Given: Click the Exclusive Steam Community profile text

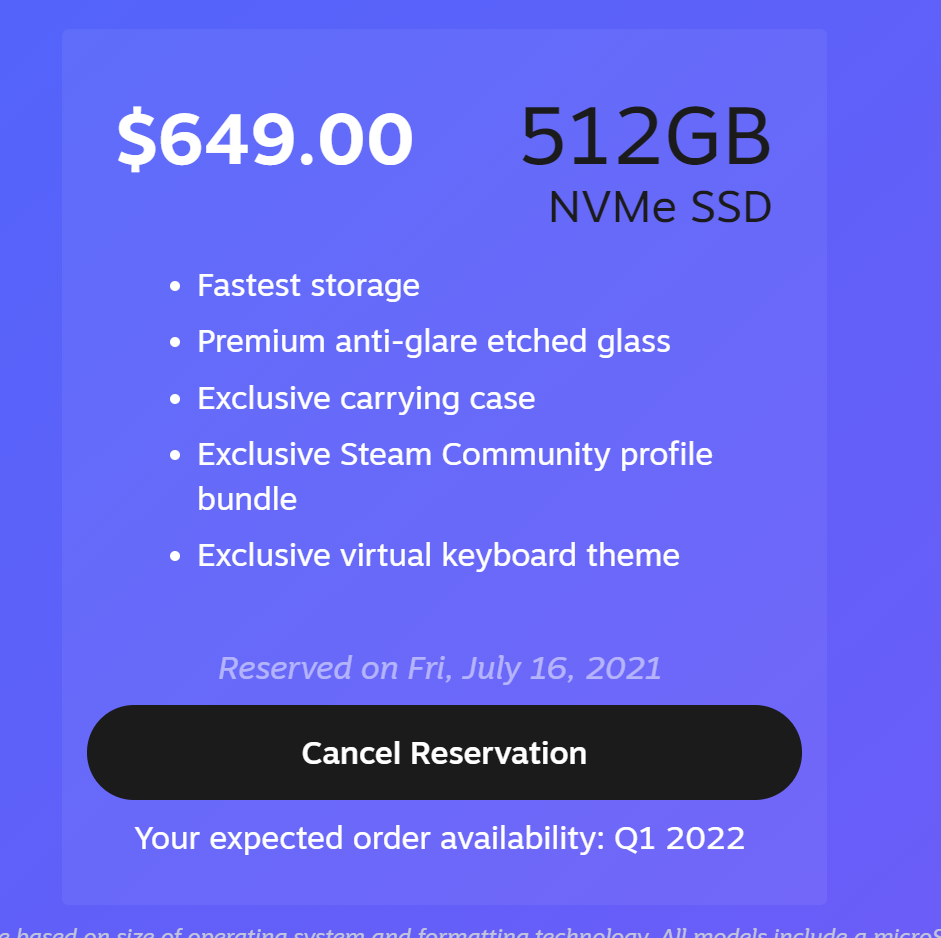Looking at the screenshot, I should click(454, 454).
